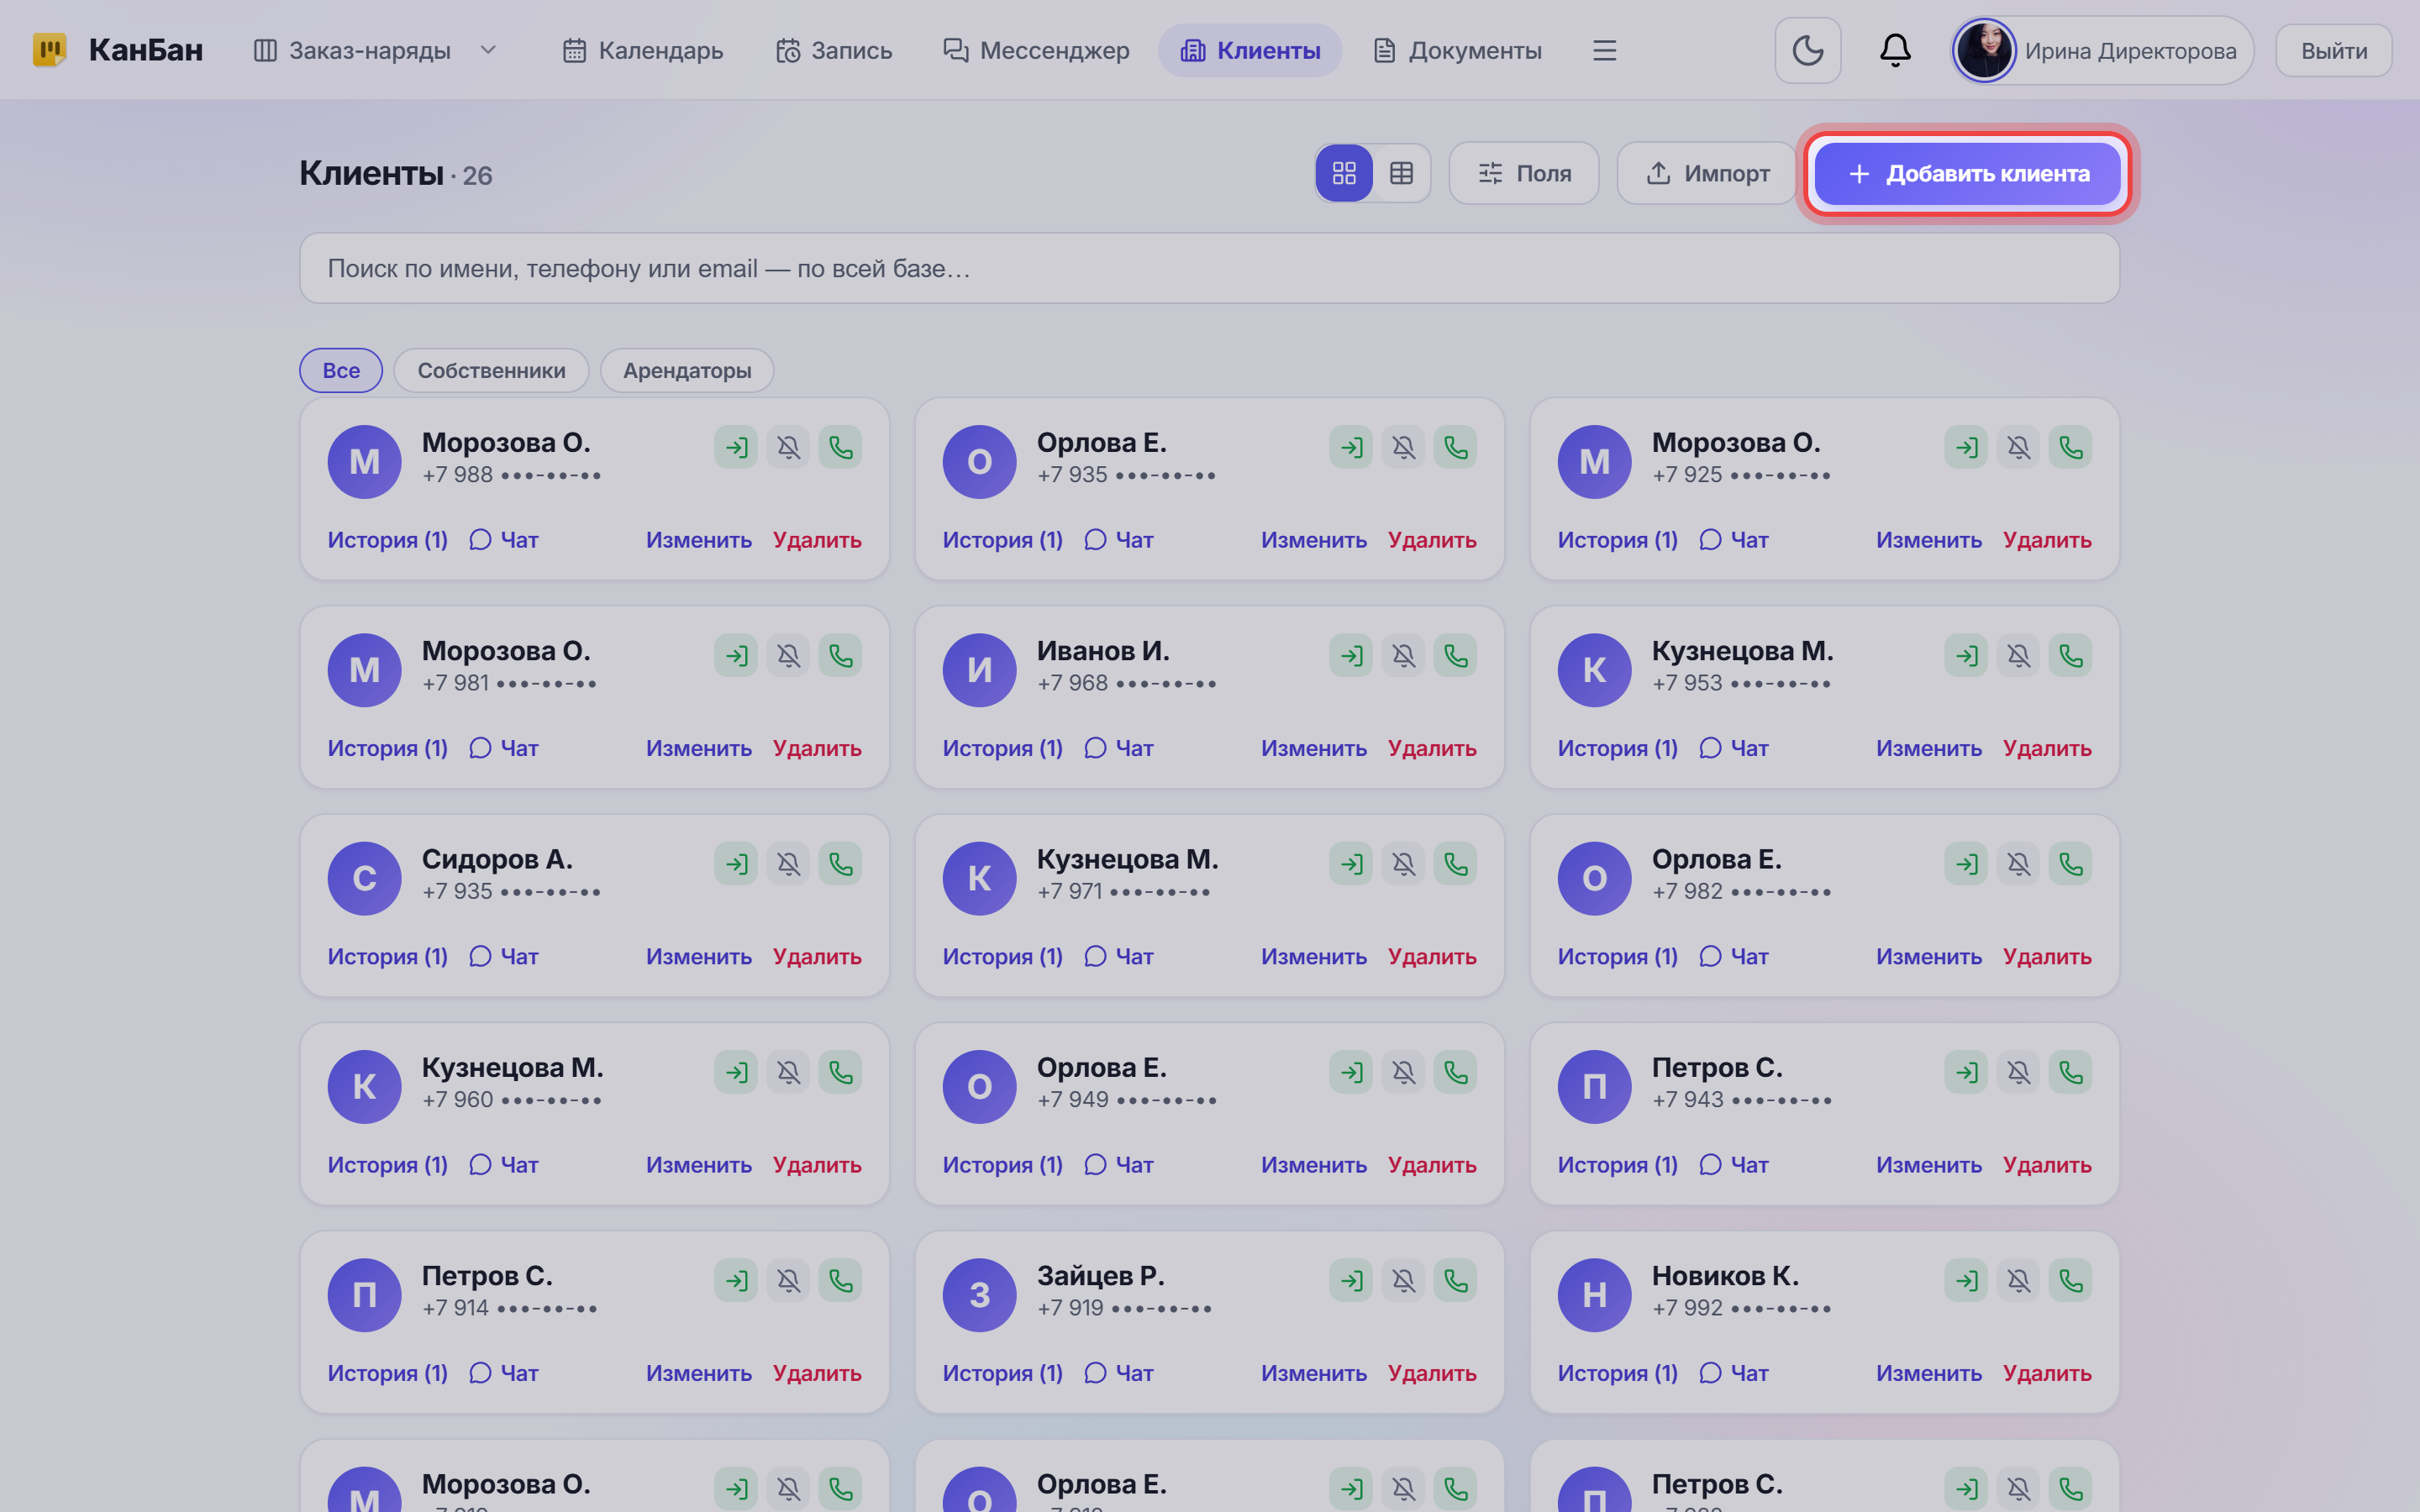Viewport: 2420px width, 1512px height.
Task: Open Поля field settings
Action: pyautogui.click(x=1524, y=173)
